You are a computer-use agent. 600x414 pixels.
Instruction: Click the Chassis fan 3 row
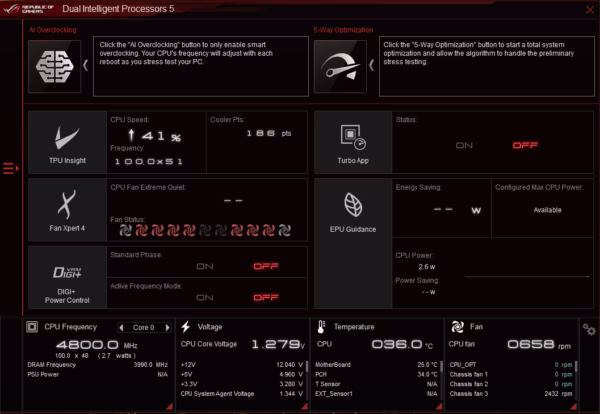point(511,394)
